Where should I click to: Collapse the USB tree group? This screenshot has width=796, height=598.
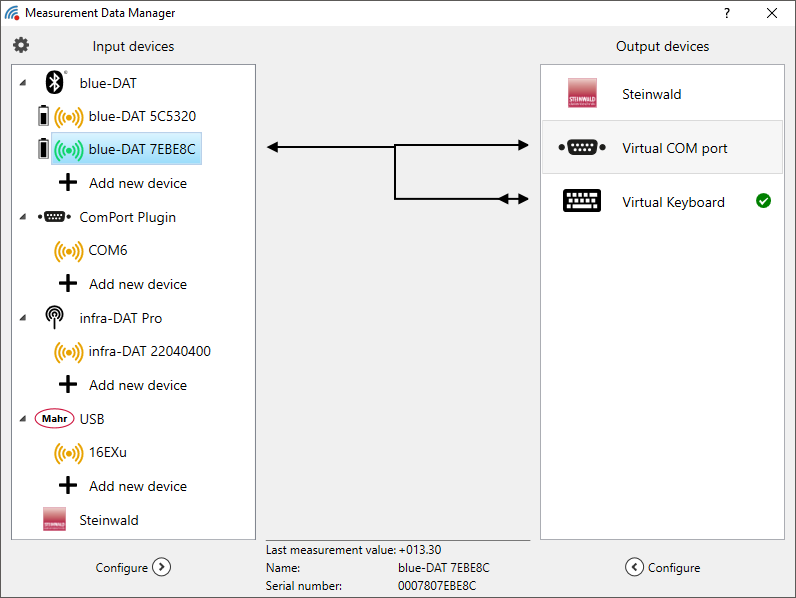(23, 419)
